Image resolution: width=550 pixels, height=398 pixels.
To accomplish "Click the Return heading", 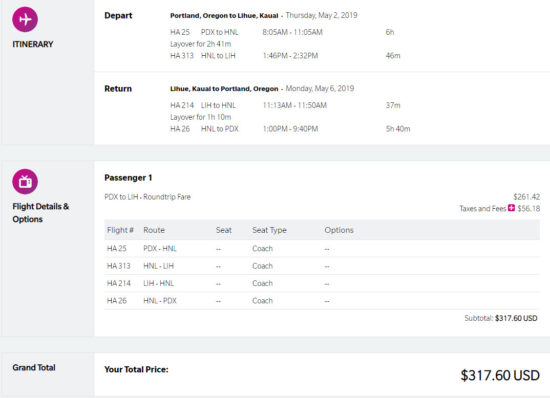I will coord(118,89).
